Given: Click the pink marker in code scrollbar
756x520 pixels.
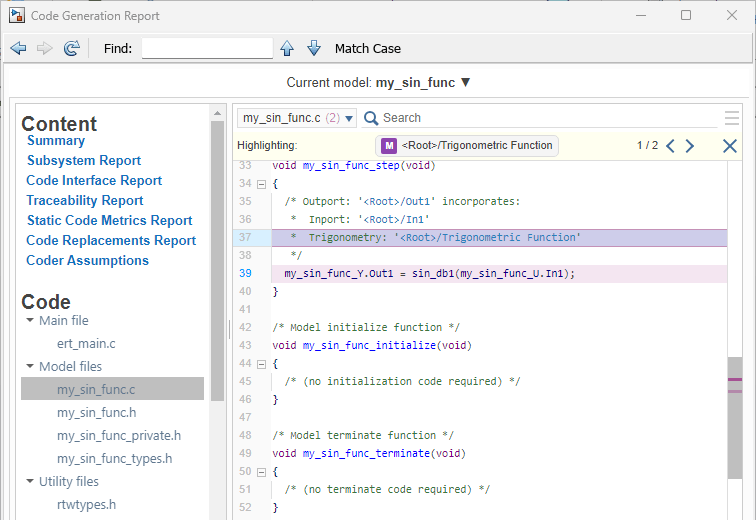Looking at the screenshot, I should point(735,380).
